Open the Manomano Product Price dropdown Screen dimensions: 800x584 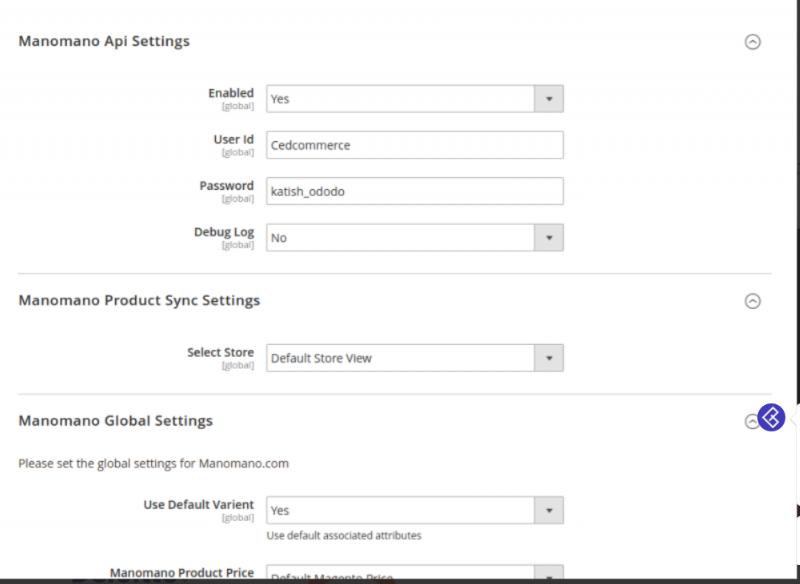tap(414, 575)
